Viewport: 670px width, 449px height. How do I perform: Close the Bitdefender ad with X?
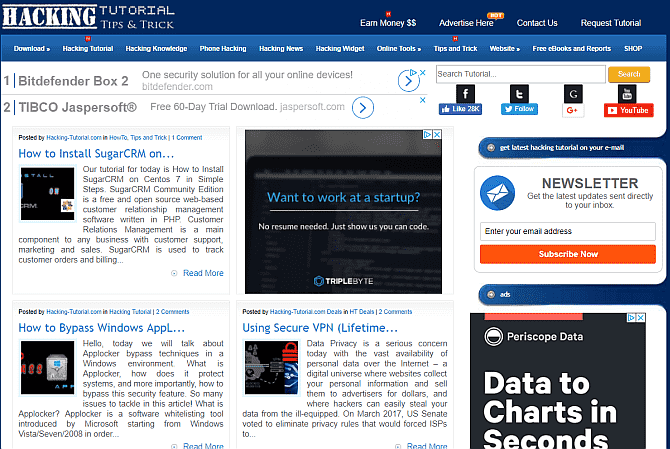(x=423, y=73)
